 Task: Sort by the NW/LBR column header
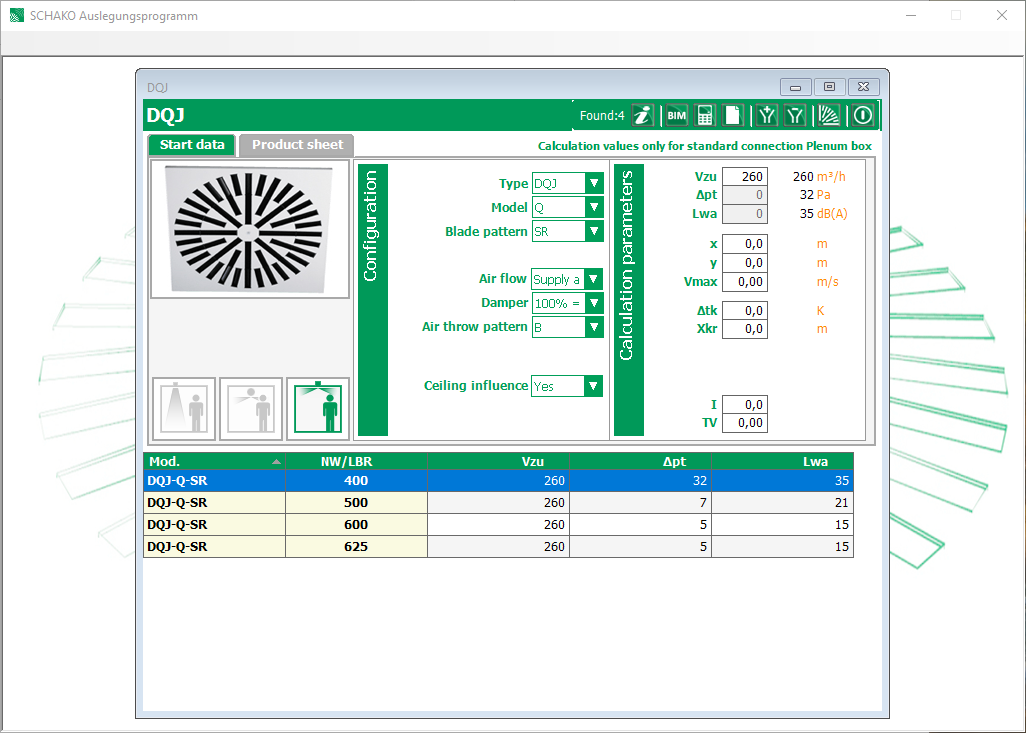click(356, 461)
